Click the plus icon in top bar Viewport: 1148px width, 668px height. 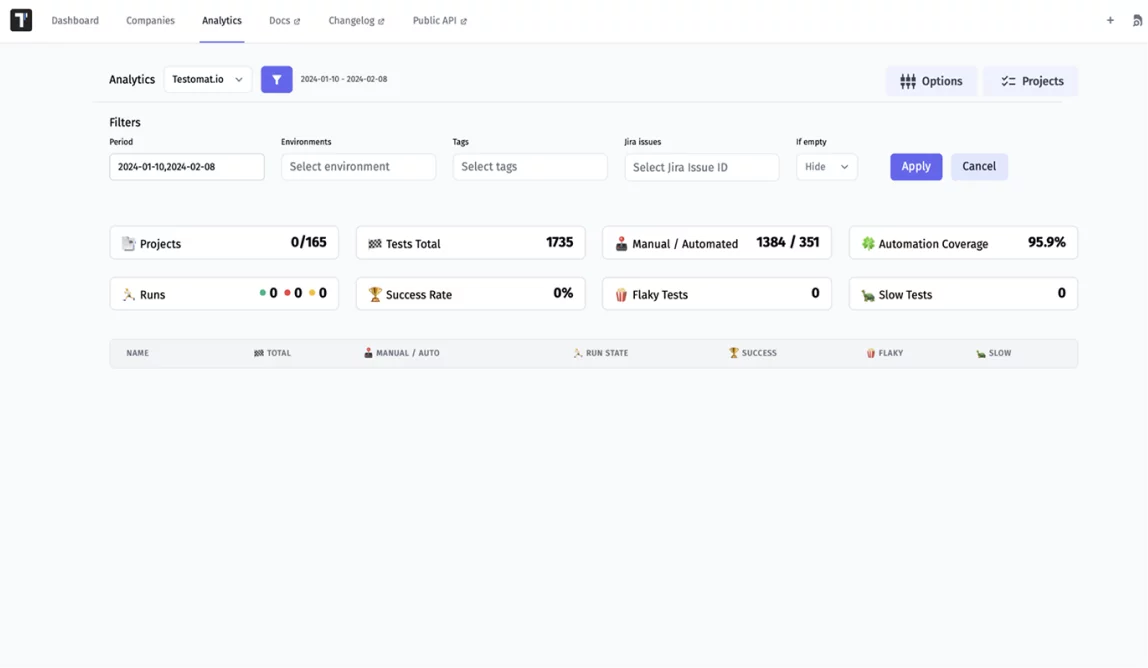click(x=1110, y=20)
